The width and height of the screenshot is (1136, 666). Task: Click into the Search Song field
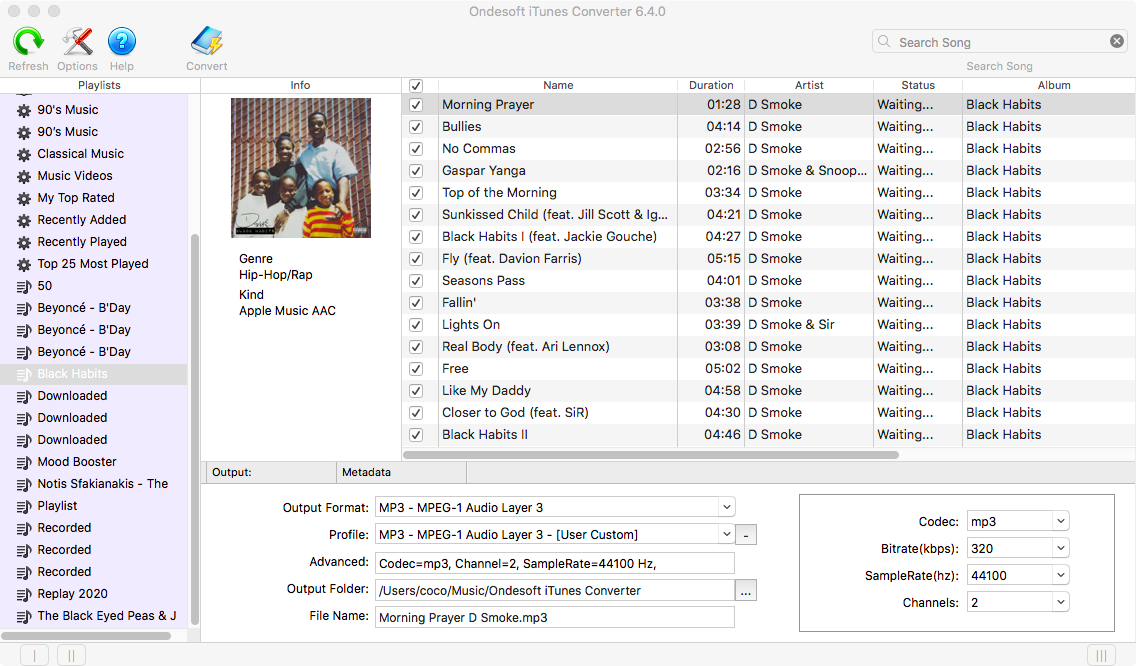pos(1000,42)
